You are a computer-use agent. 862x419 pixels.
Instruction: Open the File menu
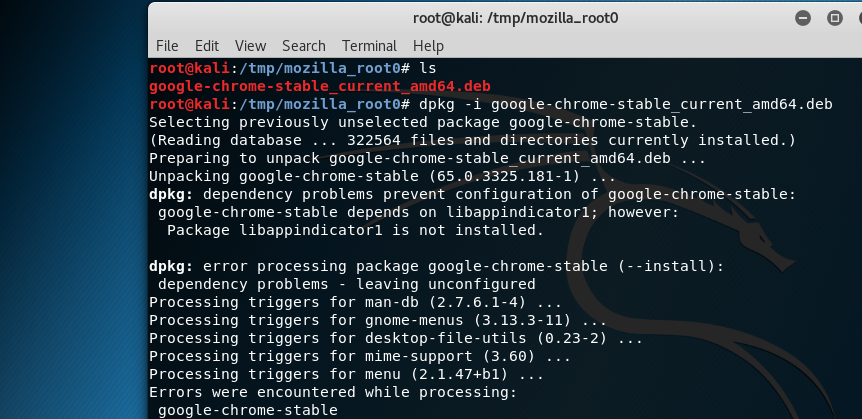[x=167, y=46]
